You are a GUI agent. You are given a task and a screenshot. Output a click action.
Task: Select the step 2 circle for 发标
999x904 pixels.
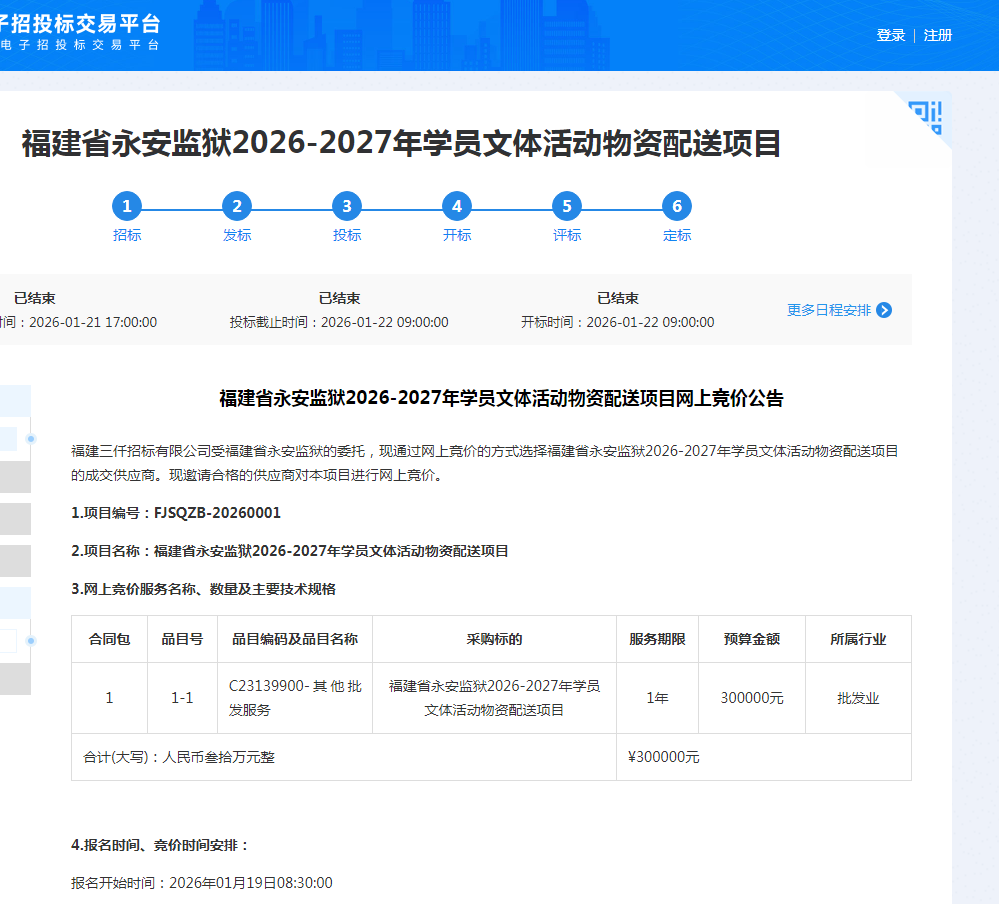pyautogui.click(x=237, y=207)
